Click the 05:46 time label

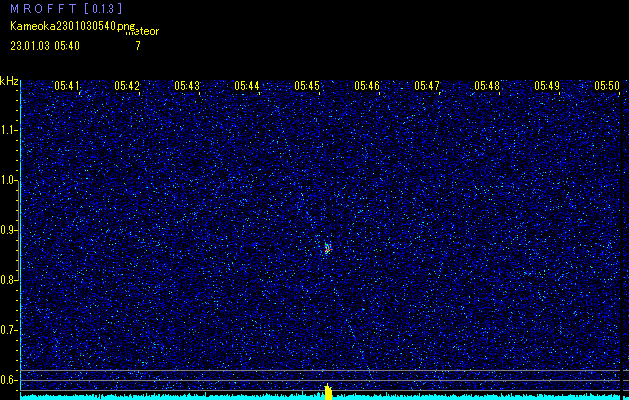tap(367, 85)
